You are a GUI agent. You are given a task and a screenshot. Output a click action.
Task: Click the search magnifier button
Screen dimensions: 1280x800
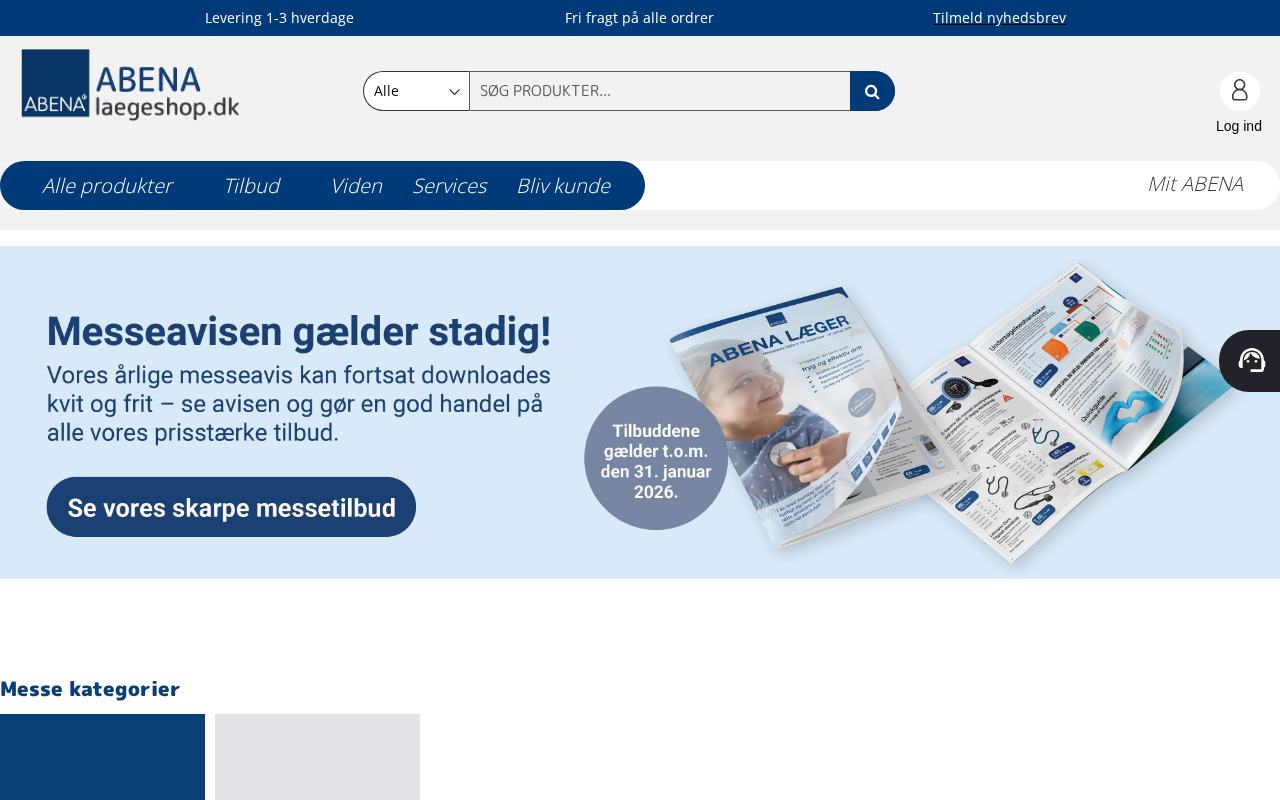tap(872, 91)
